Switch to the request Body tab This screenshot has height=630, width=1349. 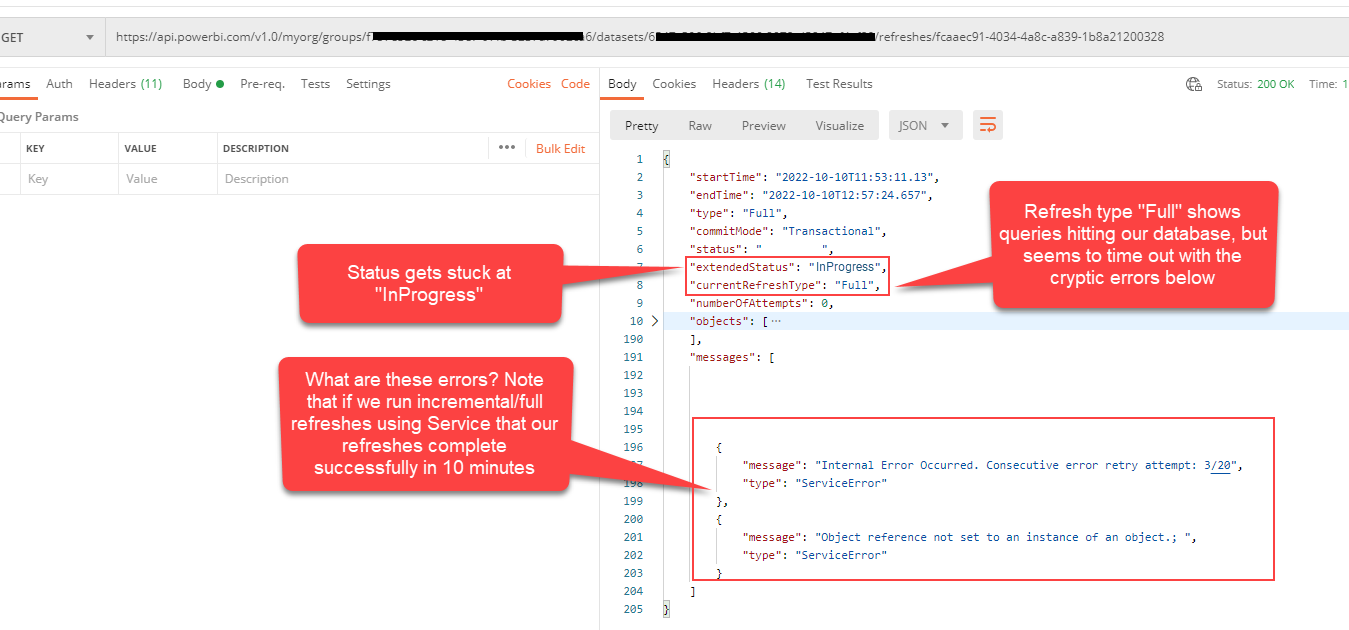click(203, 84)
